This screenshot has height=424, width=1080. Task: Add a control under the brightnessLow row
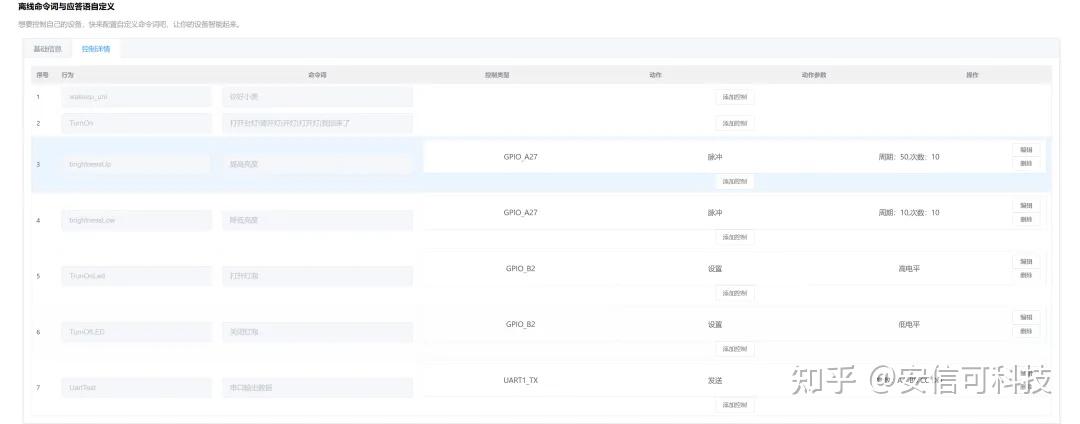(x=734, y=237)
